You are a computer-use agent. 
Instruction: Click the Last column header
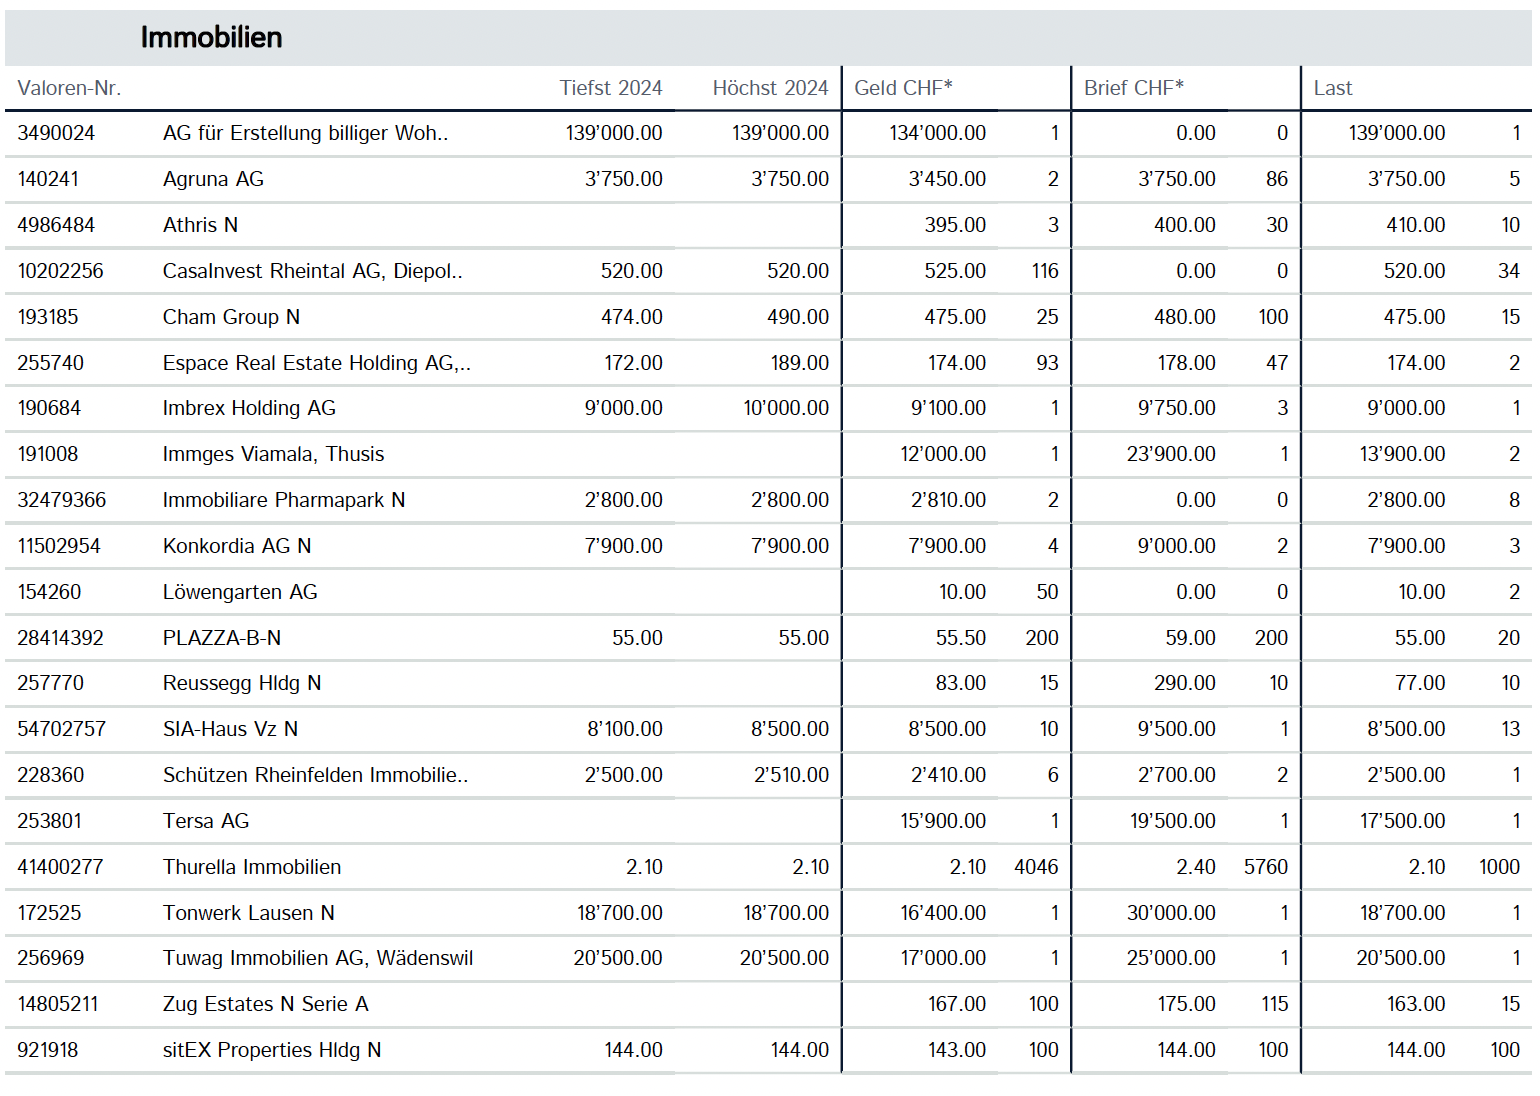click(1332, 88)
